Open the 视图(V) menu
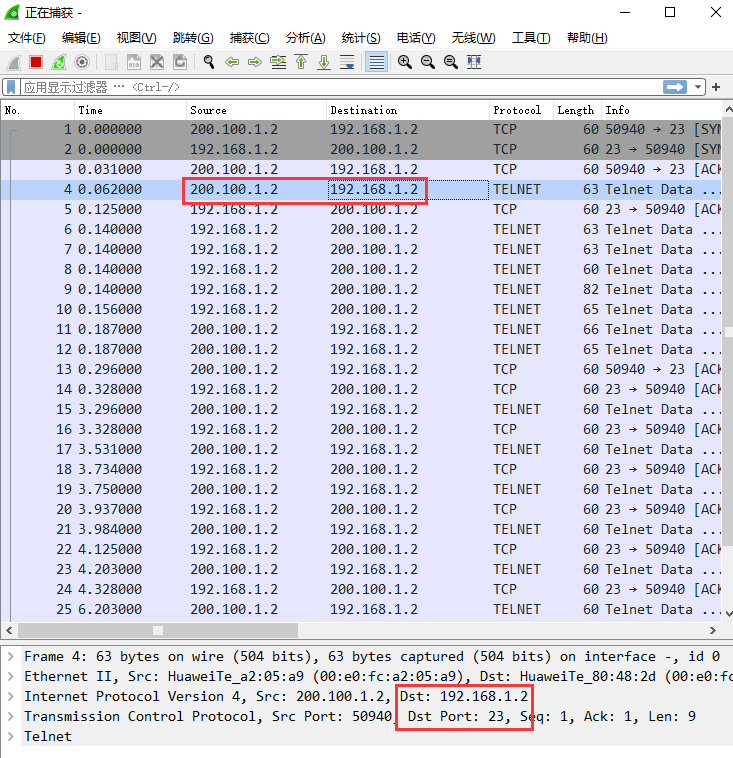This screenshot has height=758, width=733. (x=137, y=38)
